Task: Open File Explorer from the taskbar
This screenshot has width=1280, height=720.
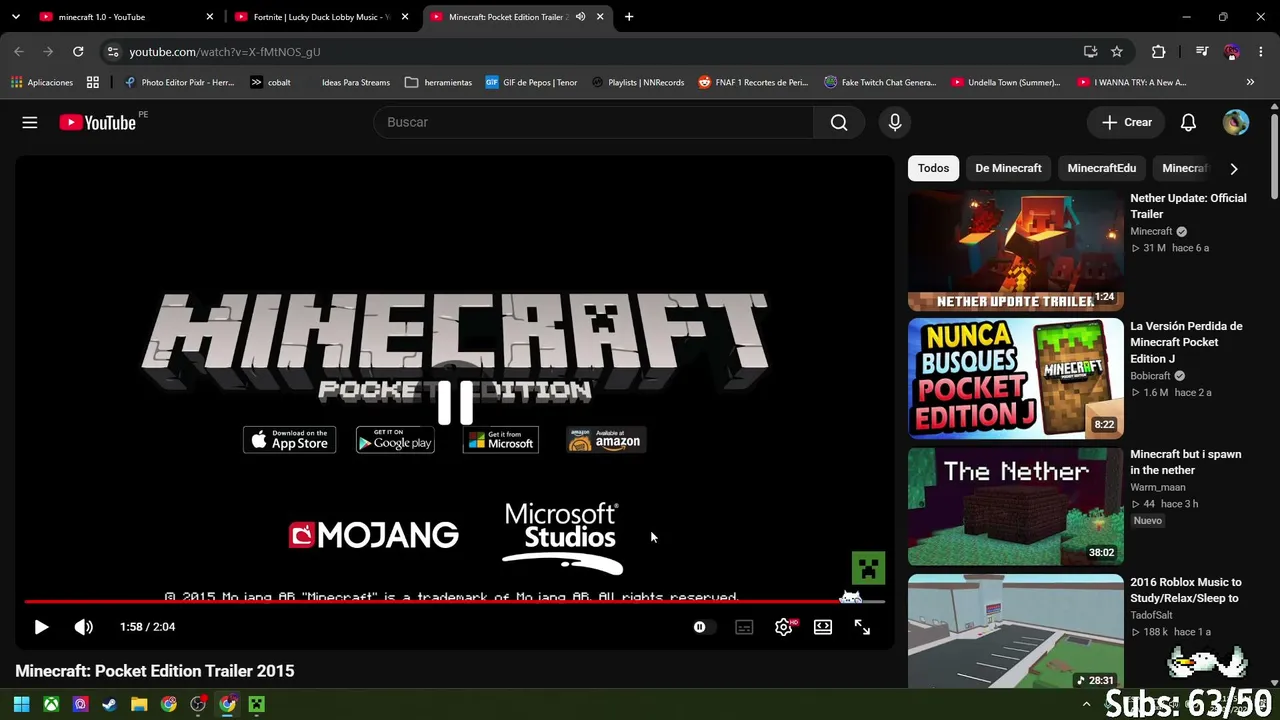Action: point(139,704)
